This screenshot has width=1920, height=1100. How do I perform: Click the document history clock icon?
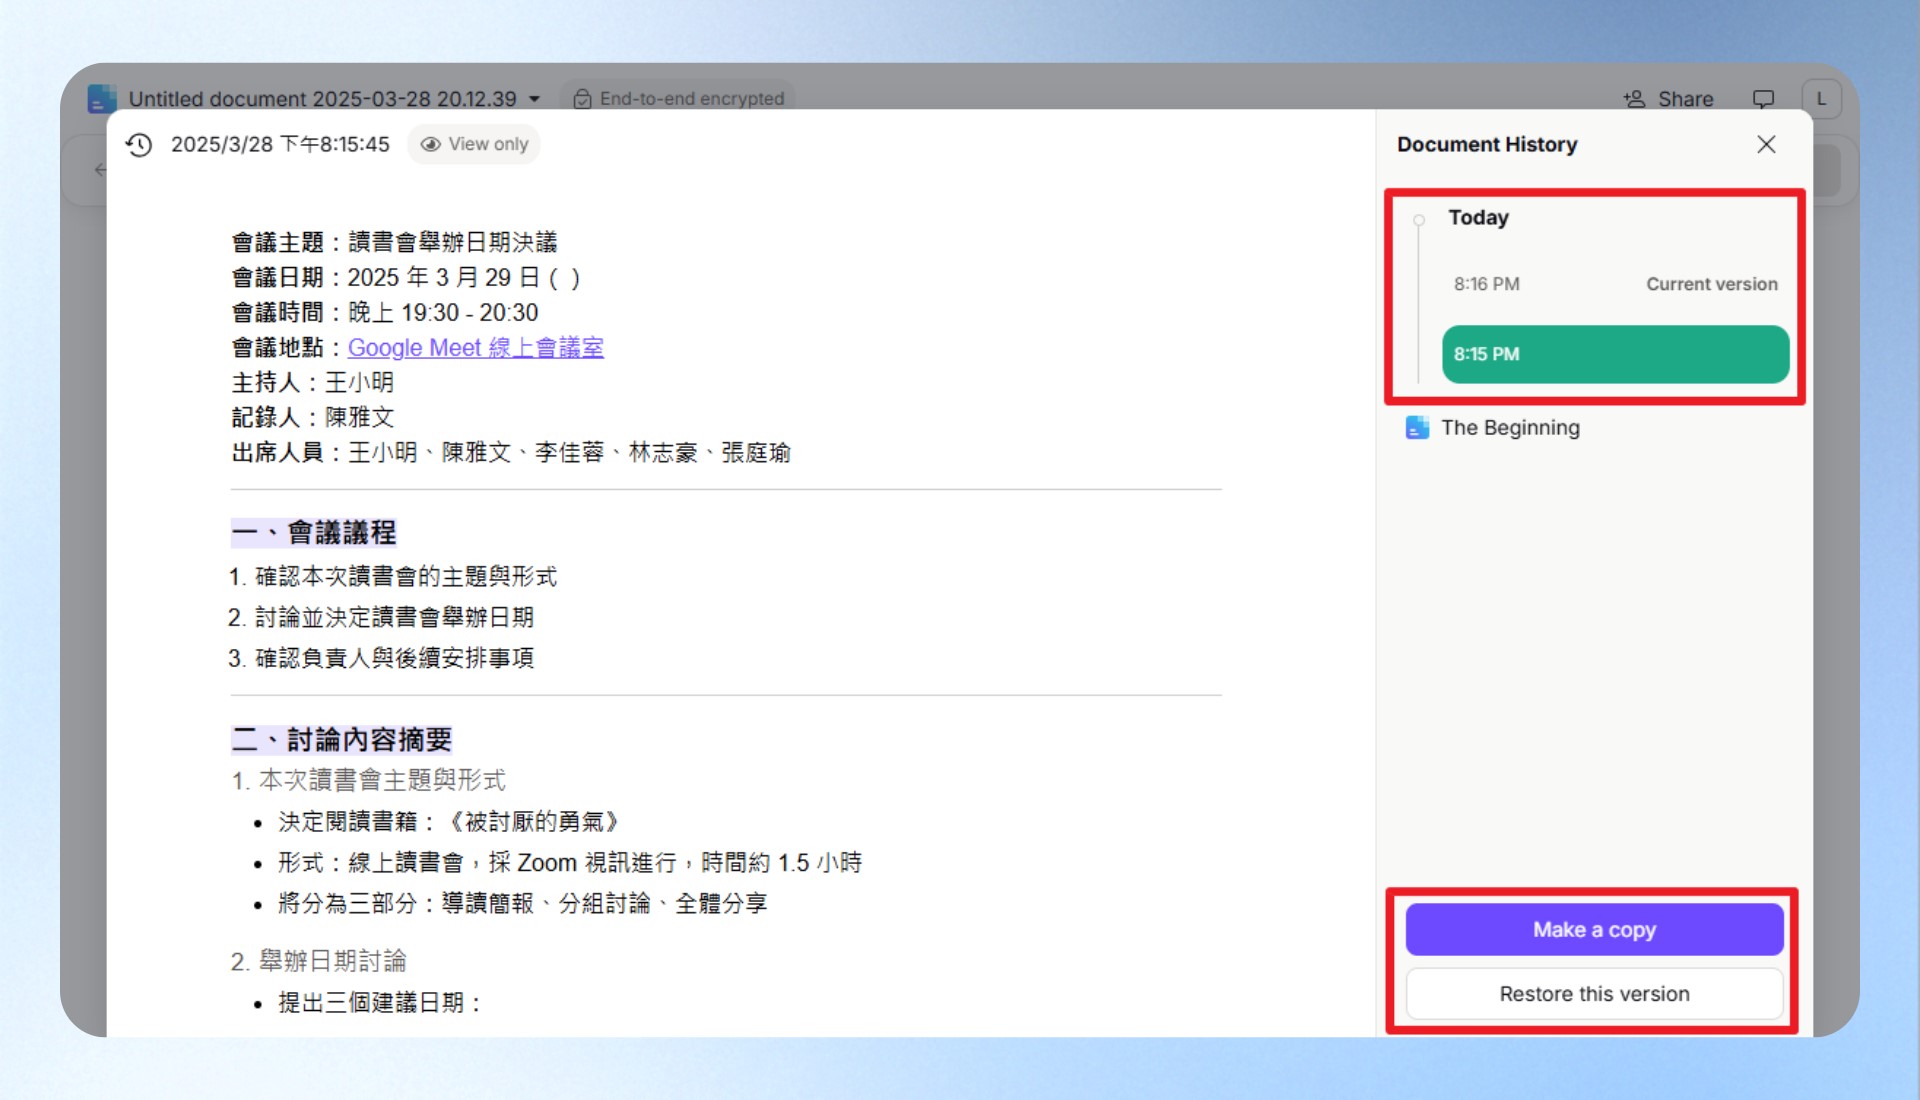click(x=139, y=144)
